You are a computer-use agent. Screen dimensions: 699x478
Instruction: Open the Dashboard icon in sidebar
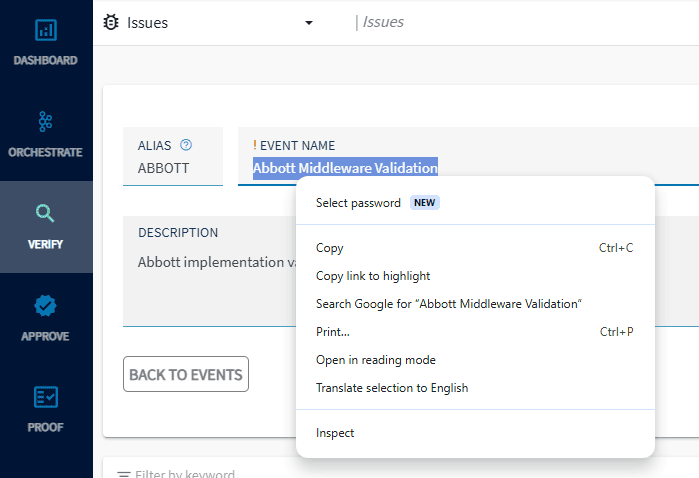(x=45, y=30)
